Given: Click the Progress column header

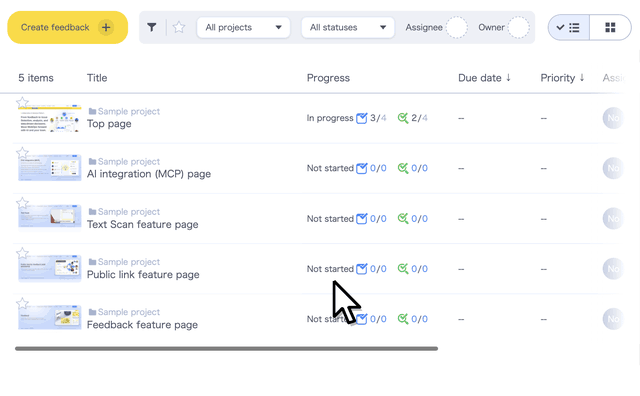Looking at the screenshot, I should pyautogui.click(x=328, y=78).
